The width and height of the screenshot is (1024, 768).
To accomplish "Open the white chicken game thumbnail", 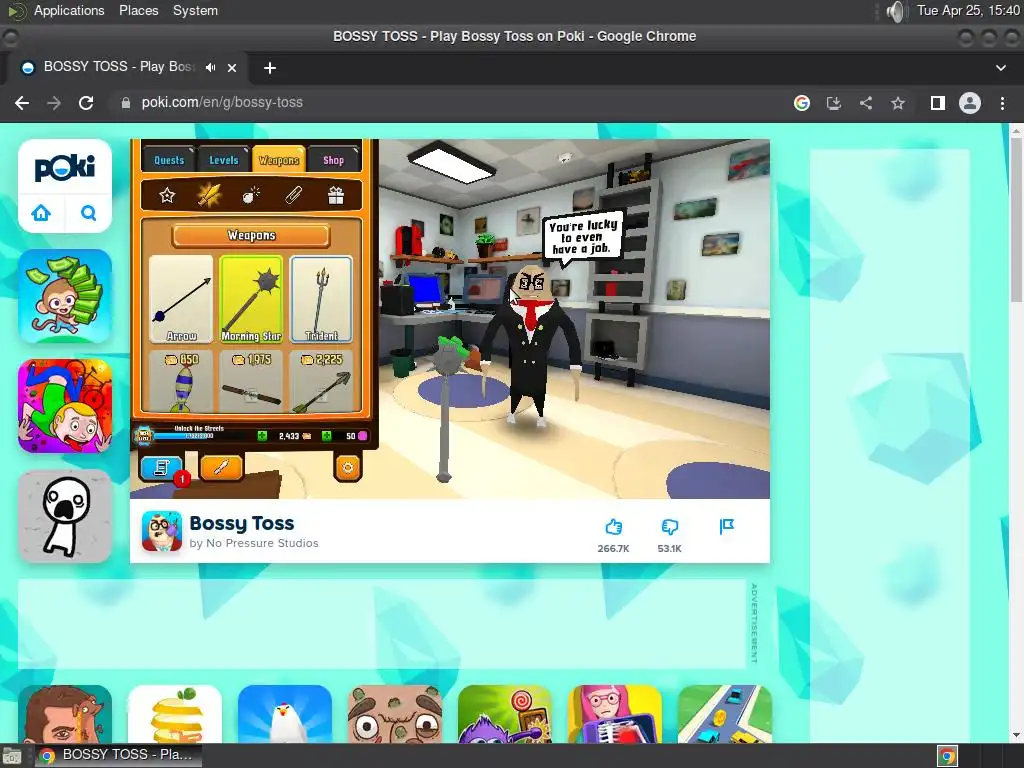I will tap(285, 714).
